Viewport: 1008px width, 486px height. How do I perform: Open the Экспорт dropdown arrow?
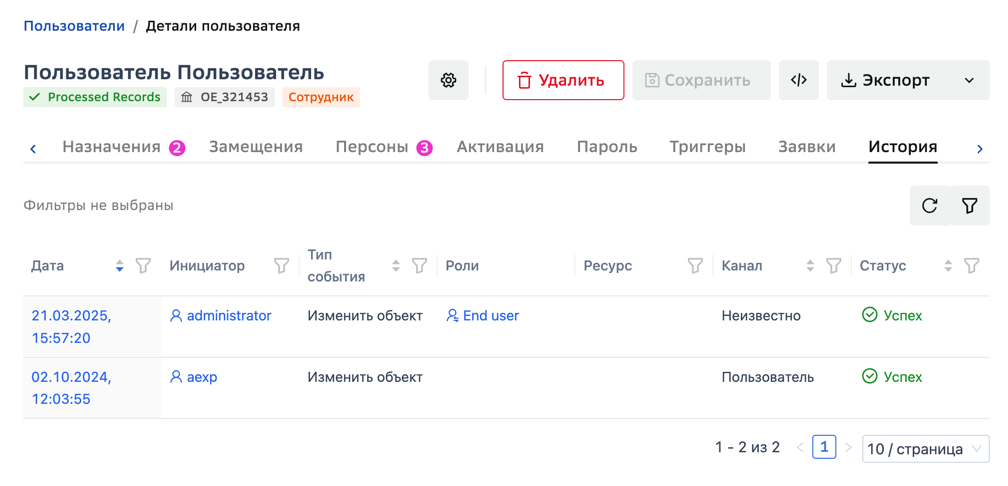tap(970, 80)
